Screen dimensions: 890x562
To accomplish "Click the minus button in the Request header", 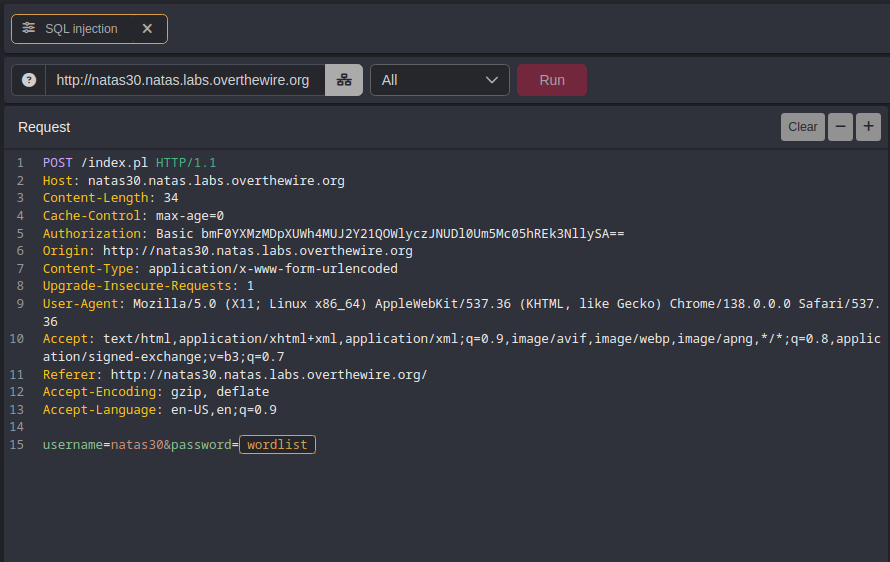I will 840,127.
